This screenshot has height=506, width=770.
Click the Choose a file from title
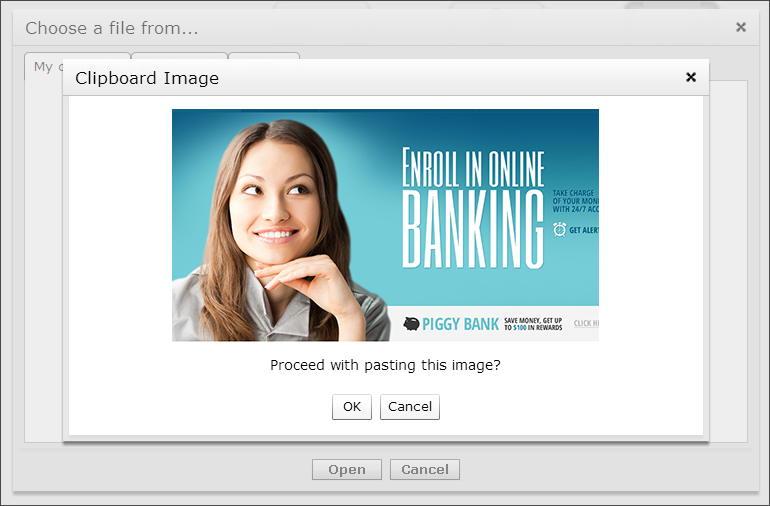pyautogui.click(x=112, y=28)
